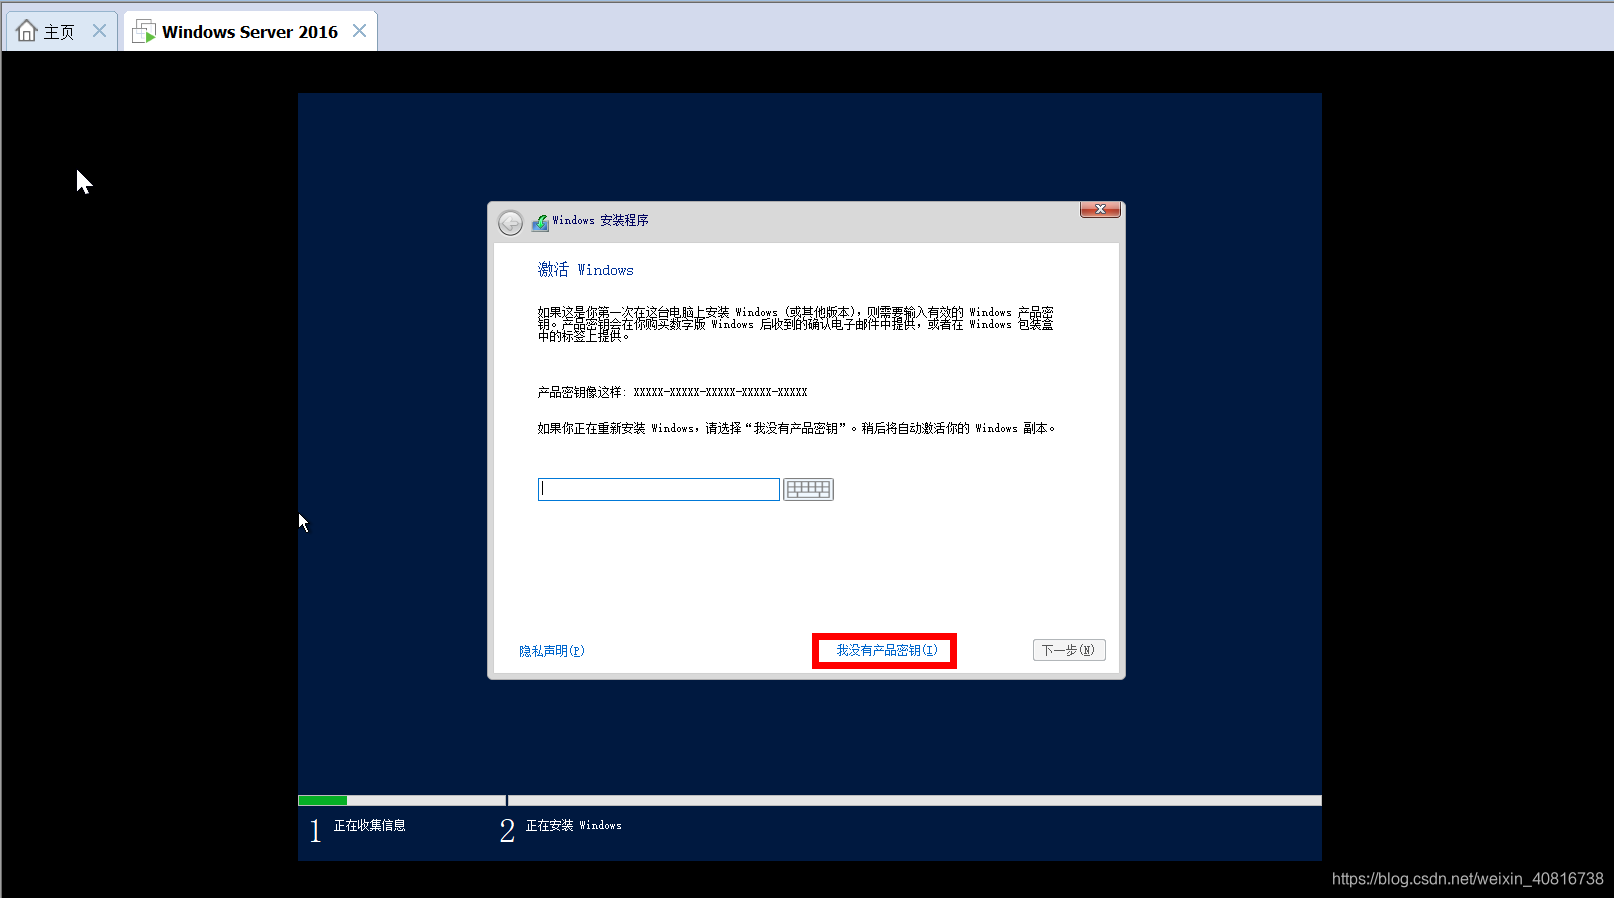Viewport: 1614px width, 898px height.
Task: Switch to the 主页 tab
Action: coord(60,31)
